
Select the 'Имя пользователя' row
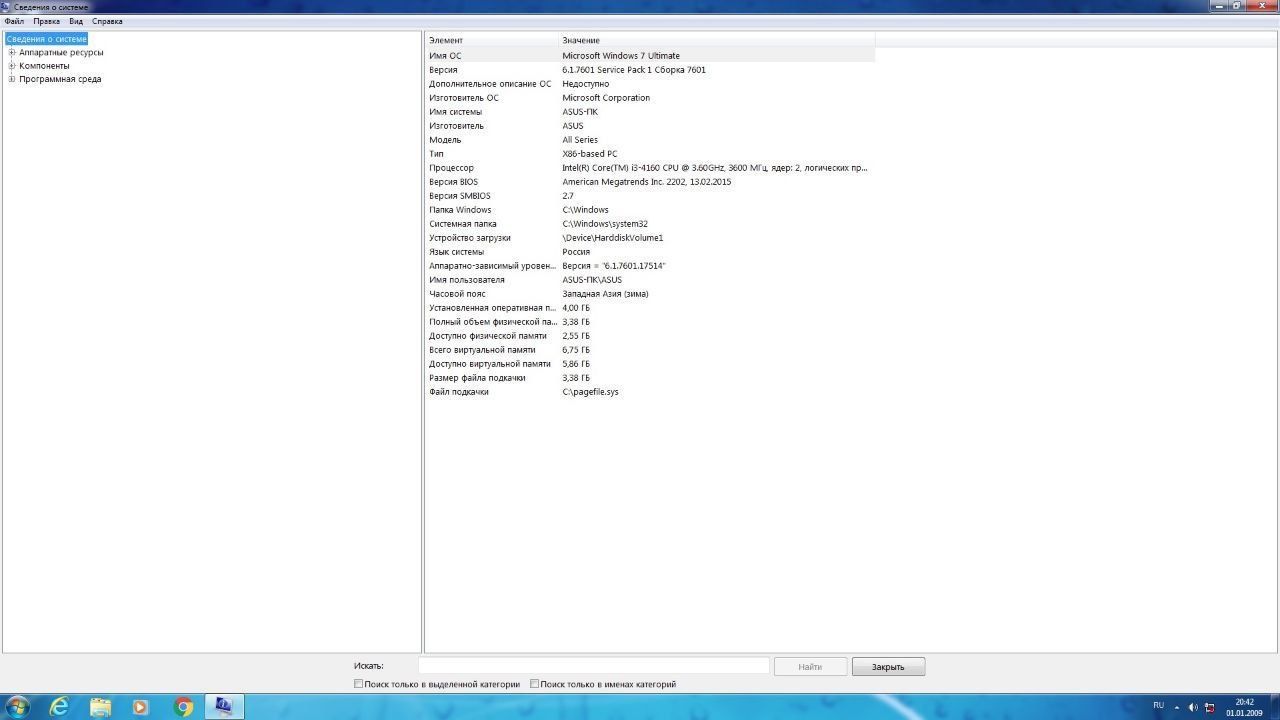coord(650,280)
